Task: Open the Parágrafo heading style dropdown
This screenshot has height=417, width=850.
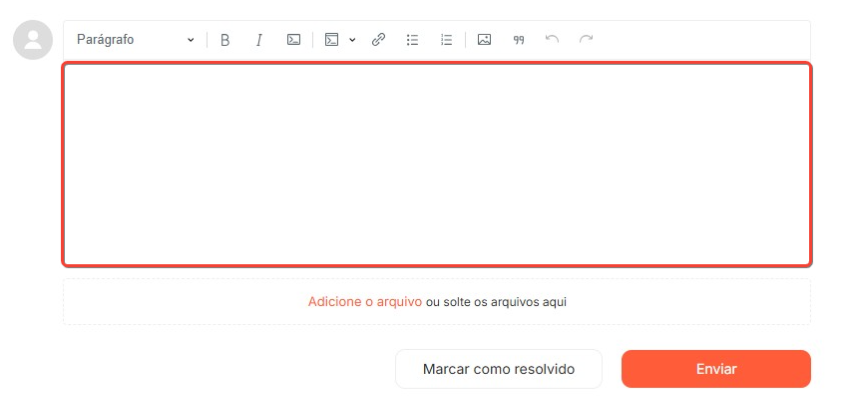Action: 135,40
